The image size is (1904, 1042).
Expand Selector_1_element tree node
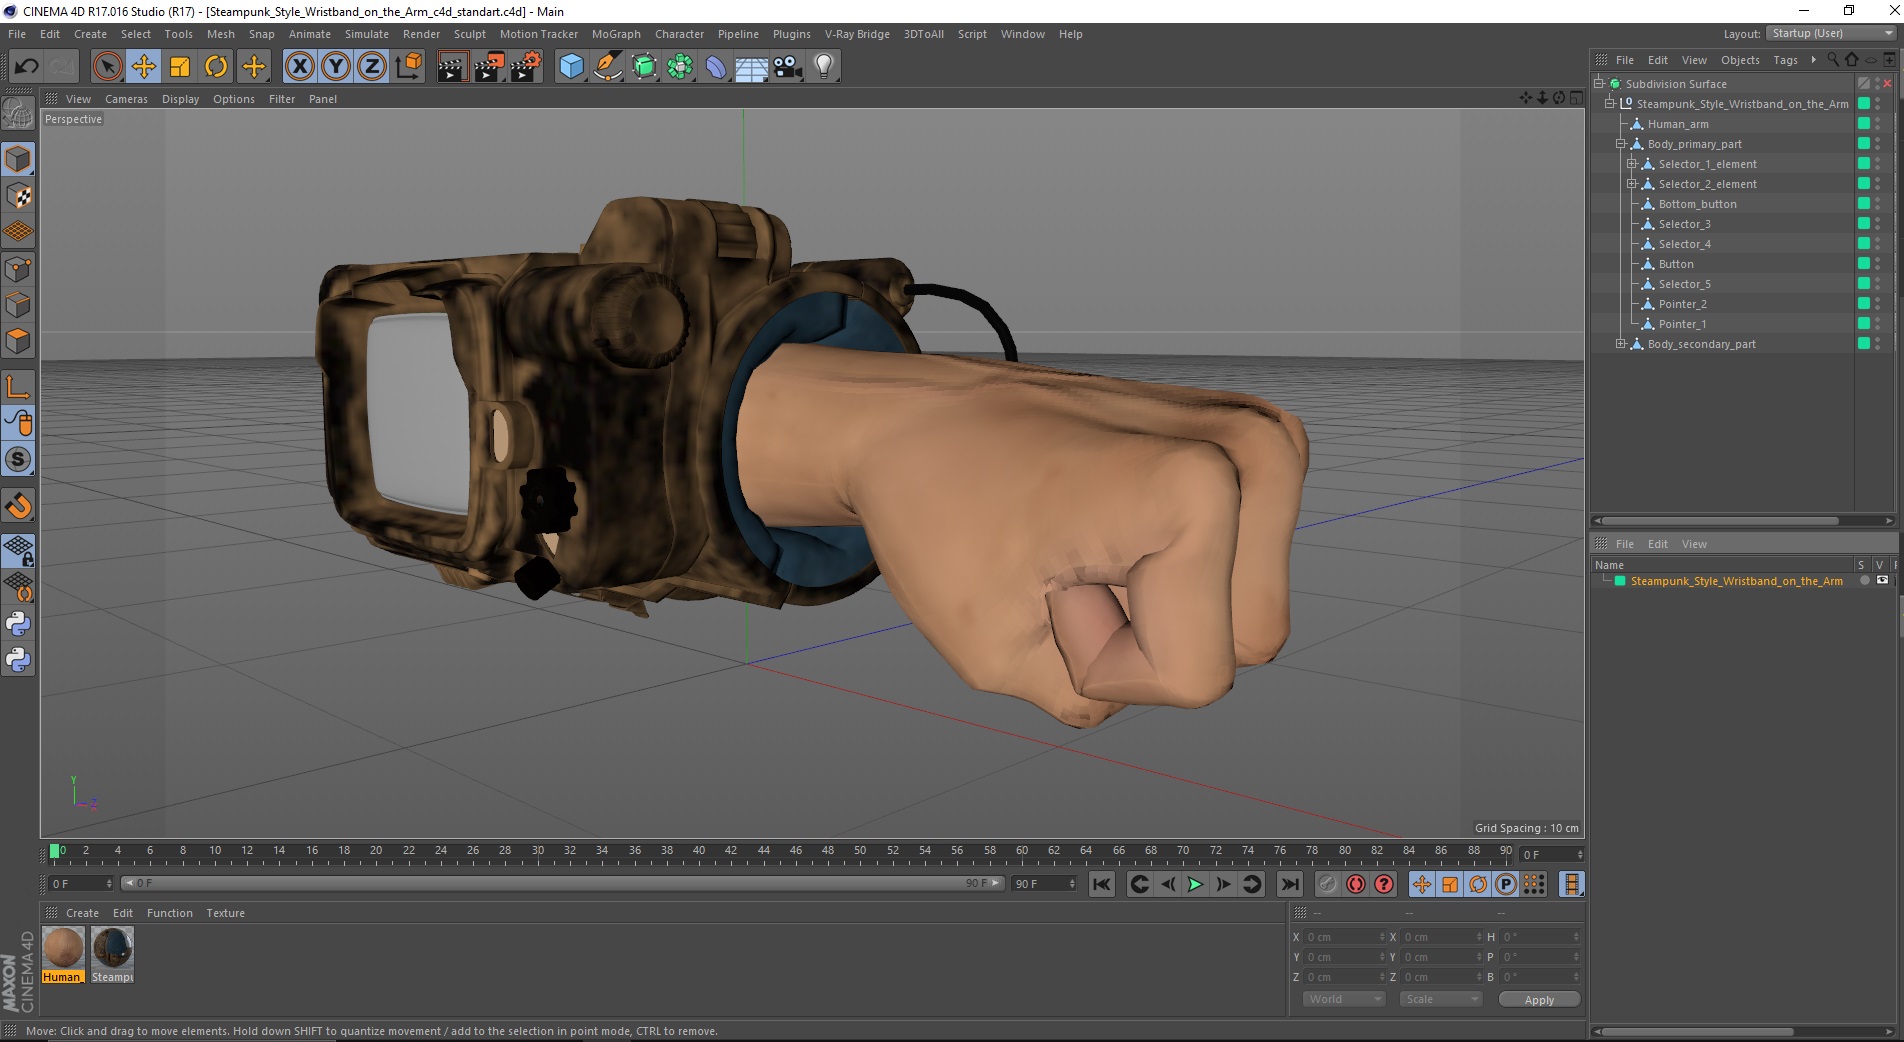click(1632, 164)
